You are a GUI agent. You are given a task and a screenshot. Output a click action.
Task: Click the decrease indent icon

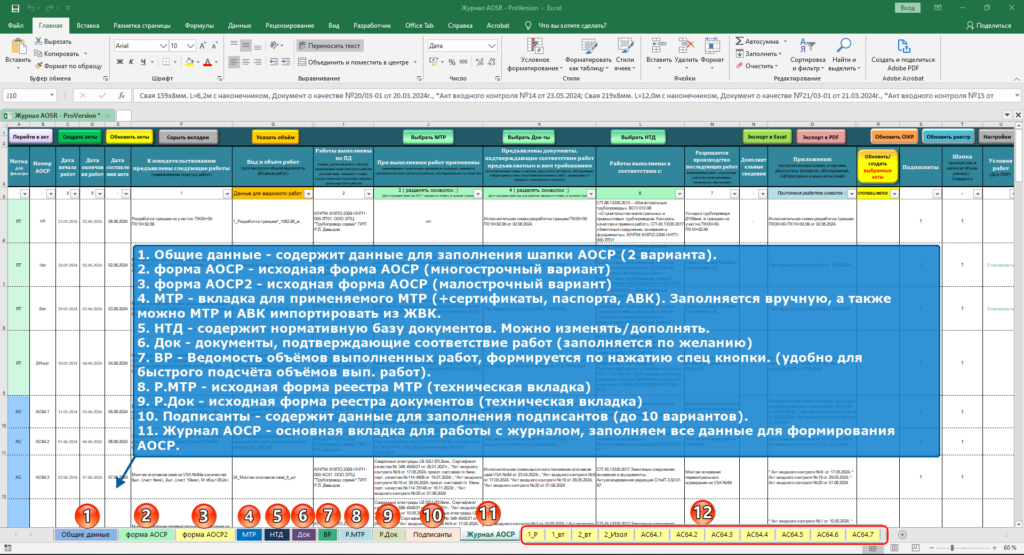[274, 62]
